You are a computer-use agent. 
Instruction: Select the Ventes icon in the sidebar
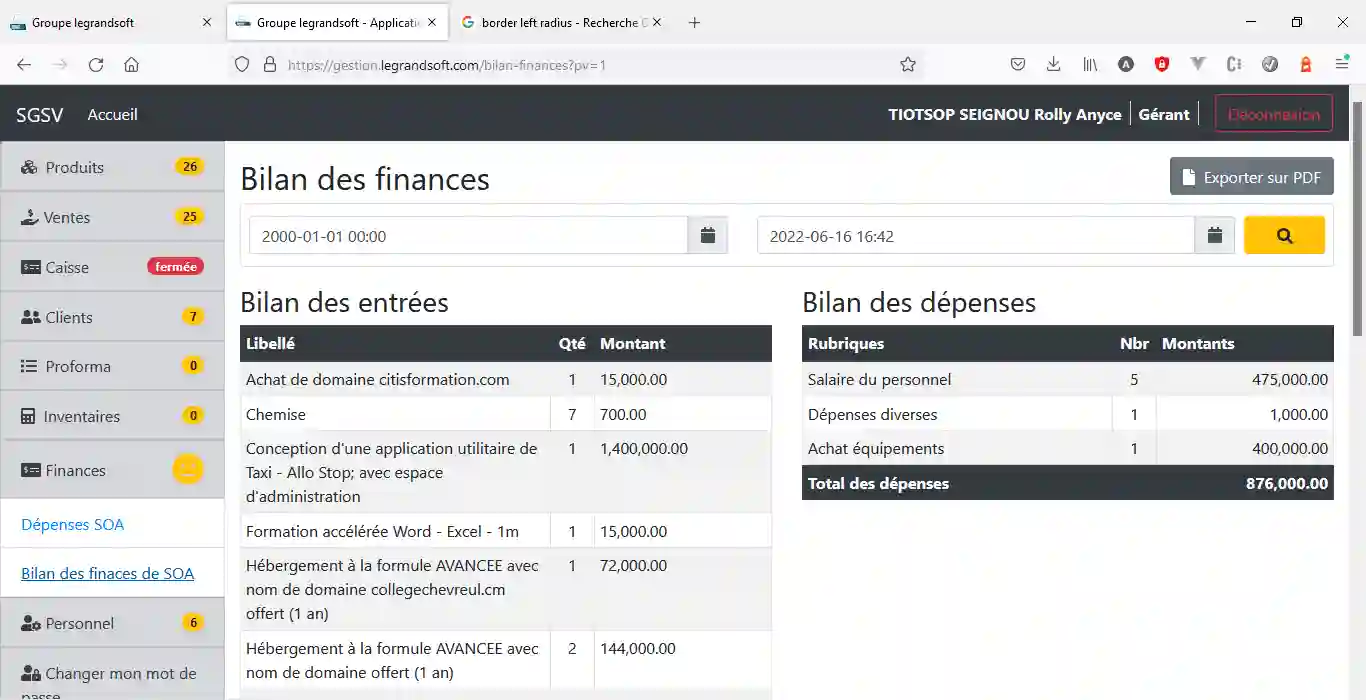point(30,216)
